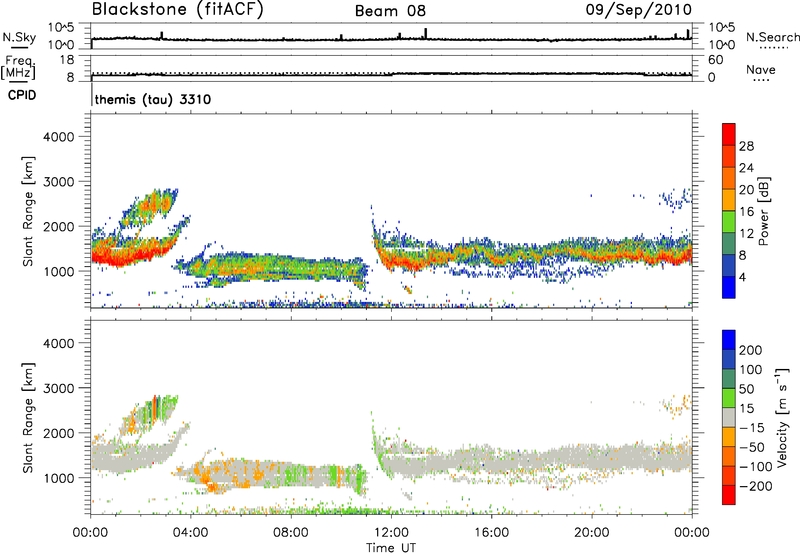This screenshot has width=800, height=554.
Task: Click the 'Power [dB]' color bar label
Action: [764, 211]
